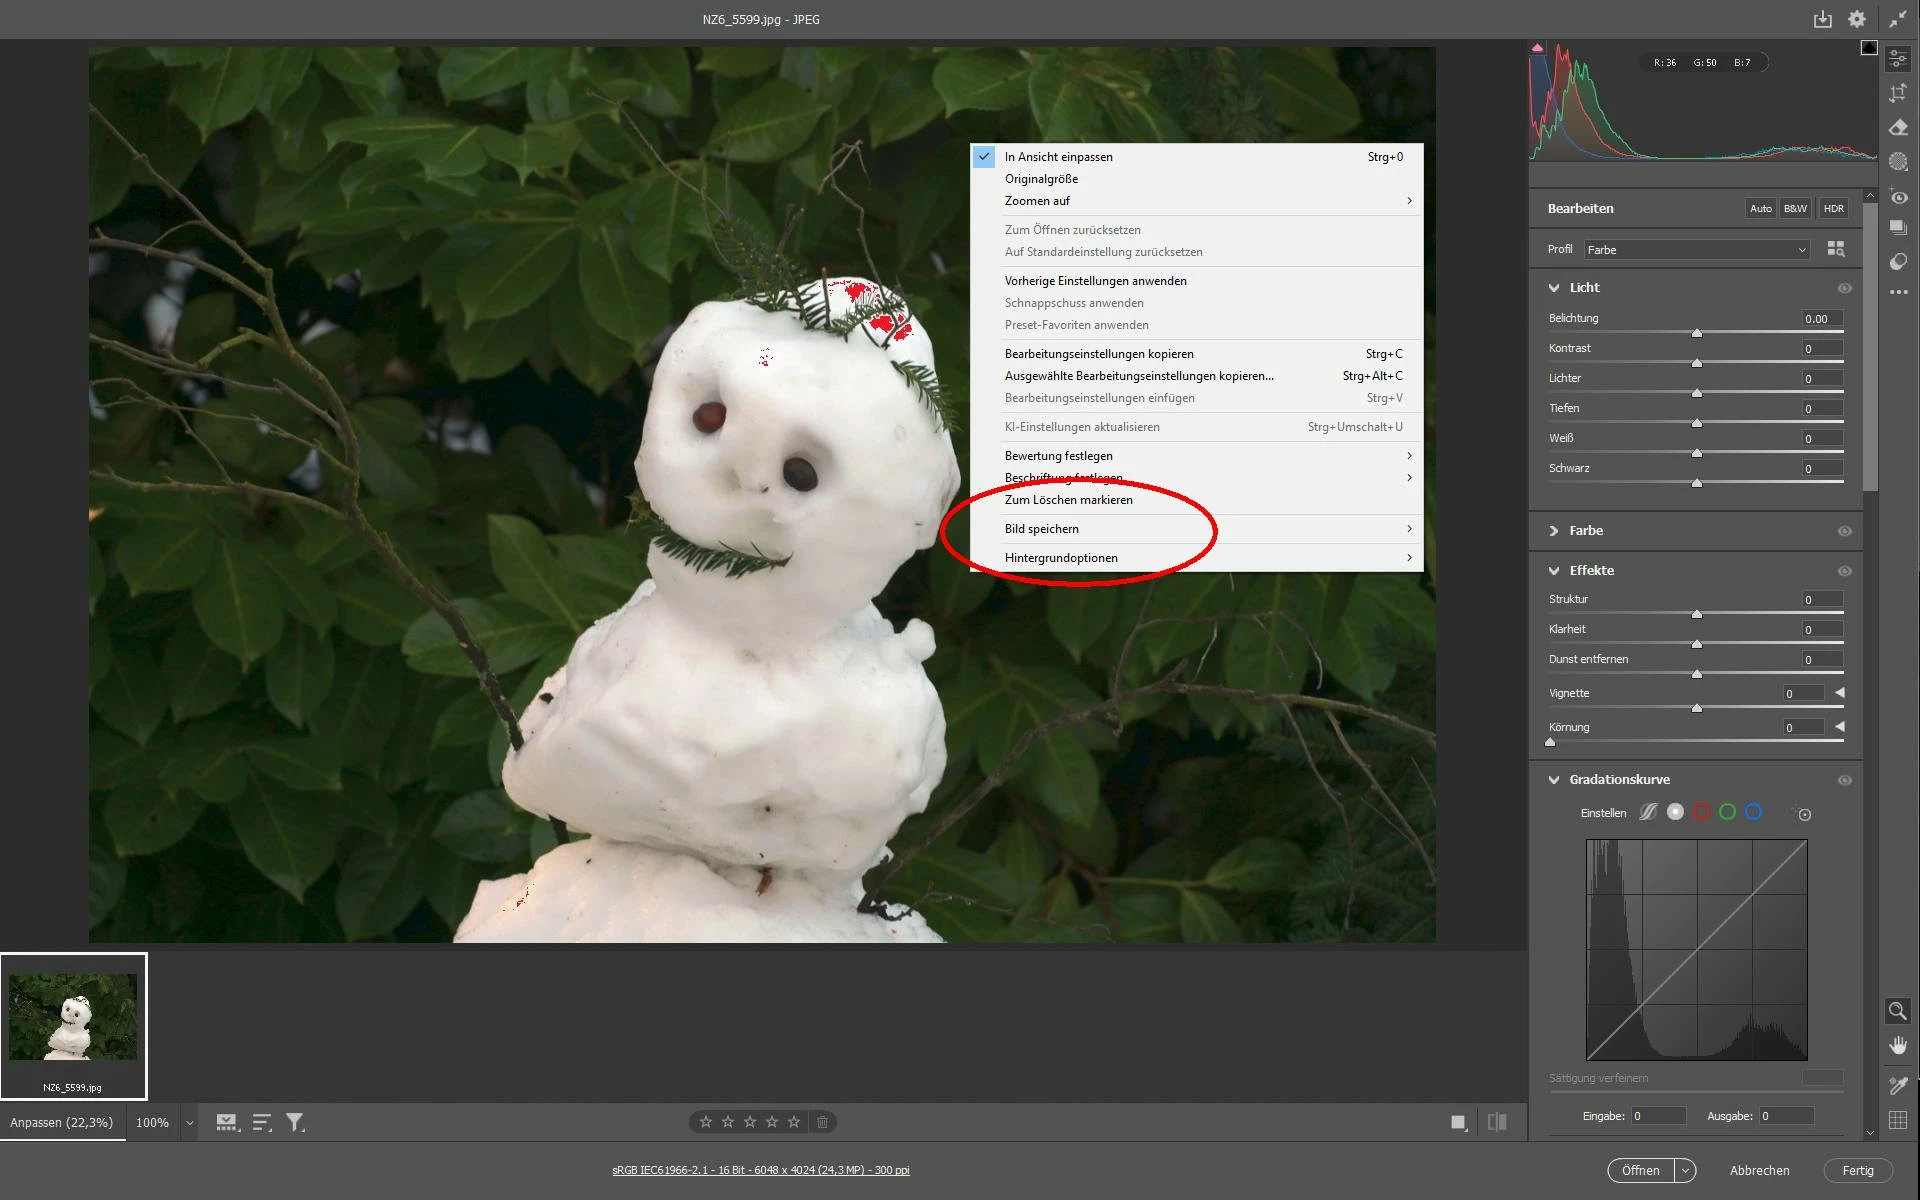Select the Crop and Rotate tool icon

pos(1898,93)
